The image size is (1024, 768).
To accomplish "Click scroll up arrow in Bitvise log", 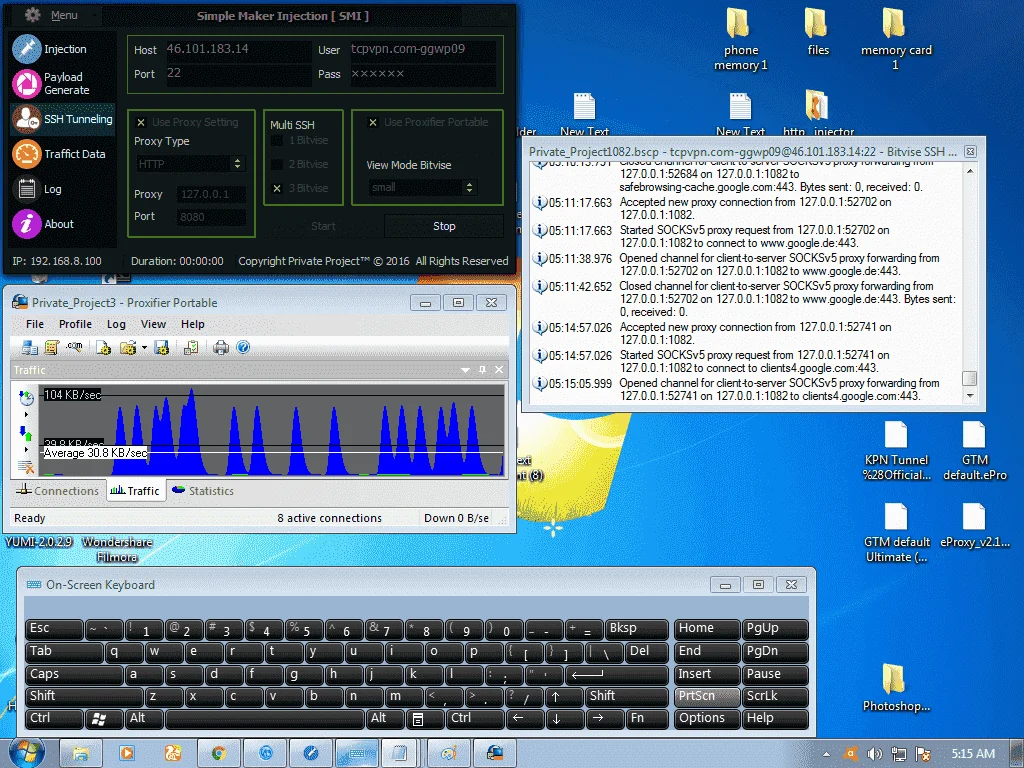I will click(970, 170).
